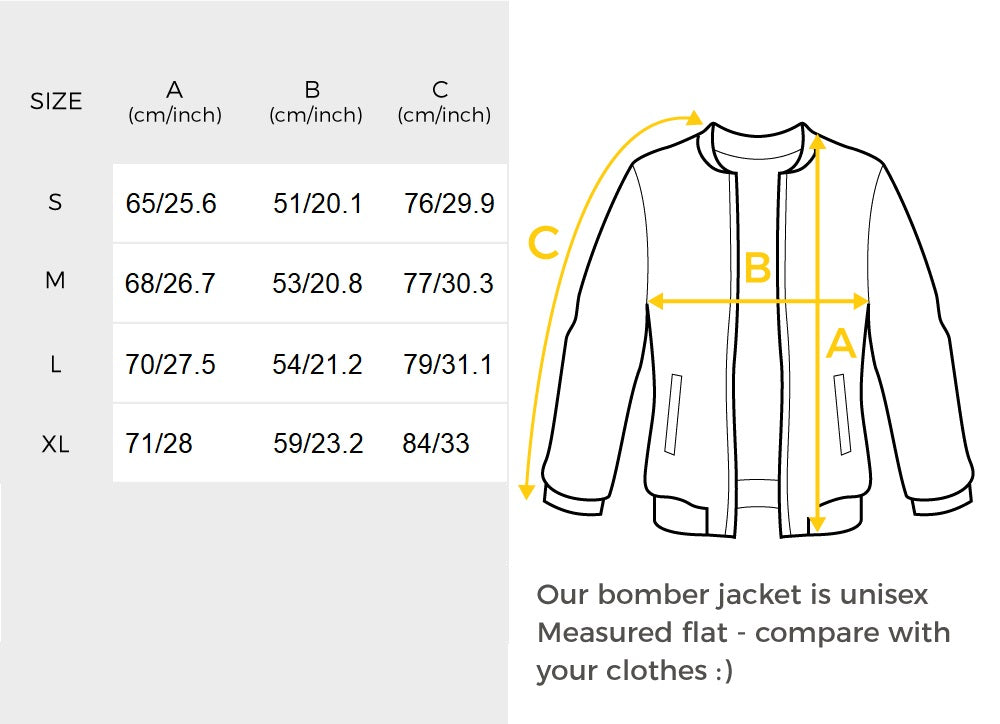
Task: Select the XL size row label
Action: [56, 441]
